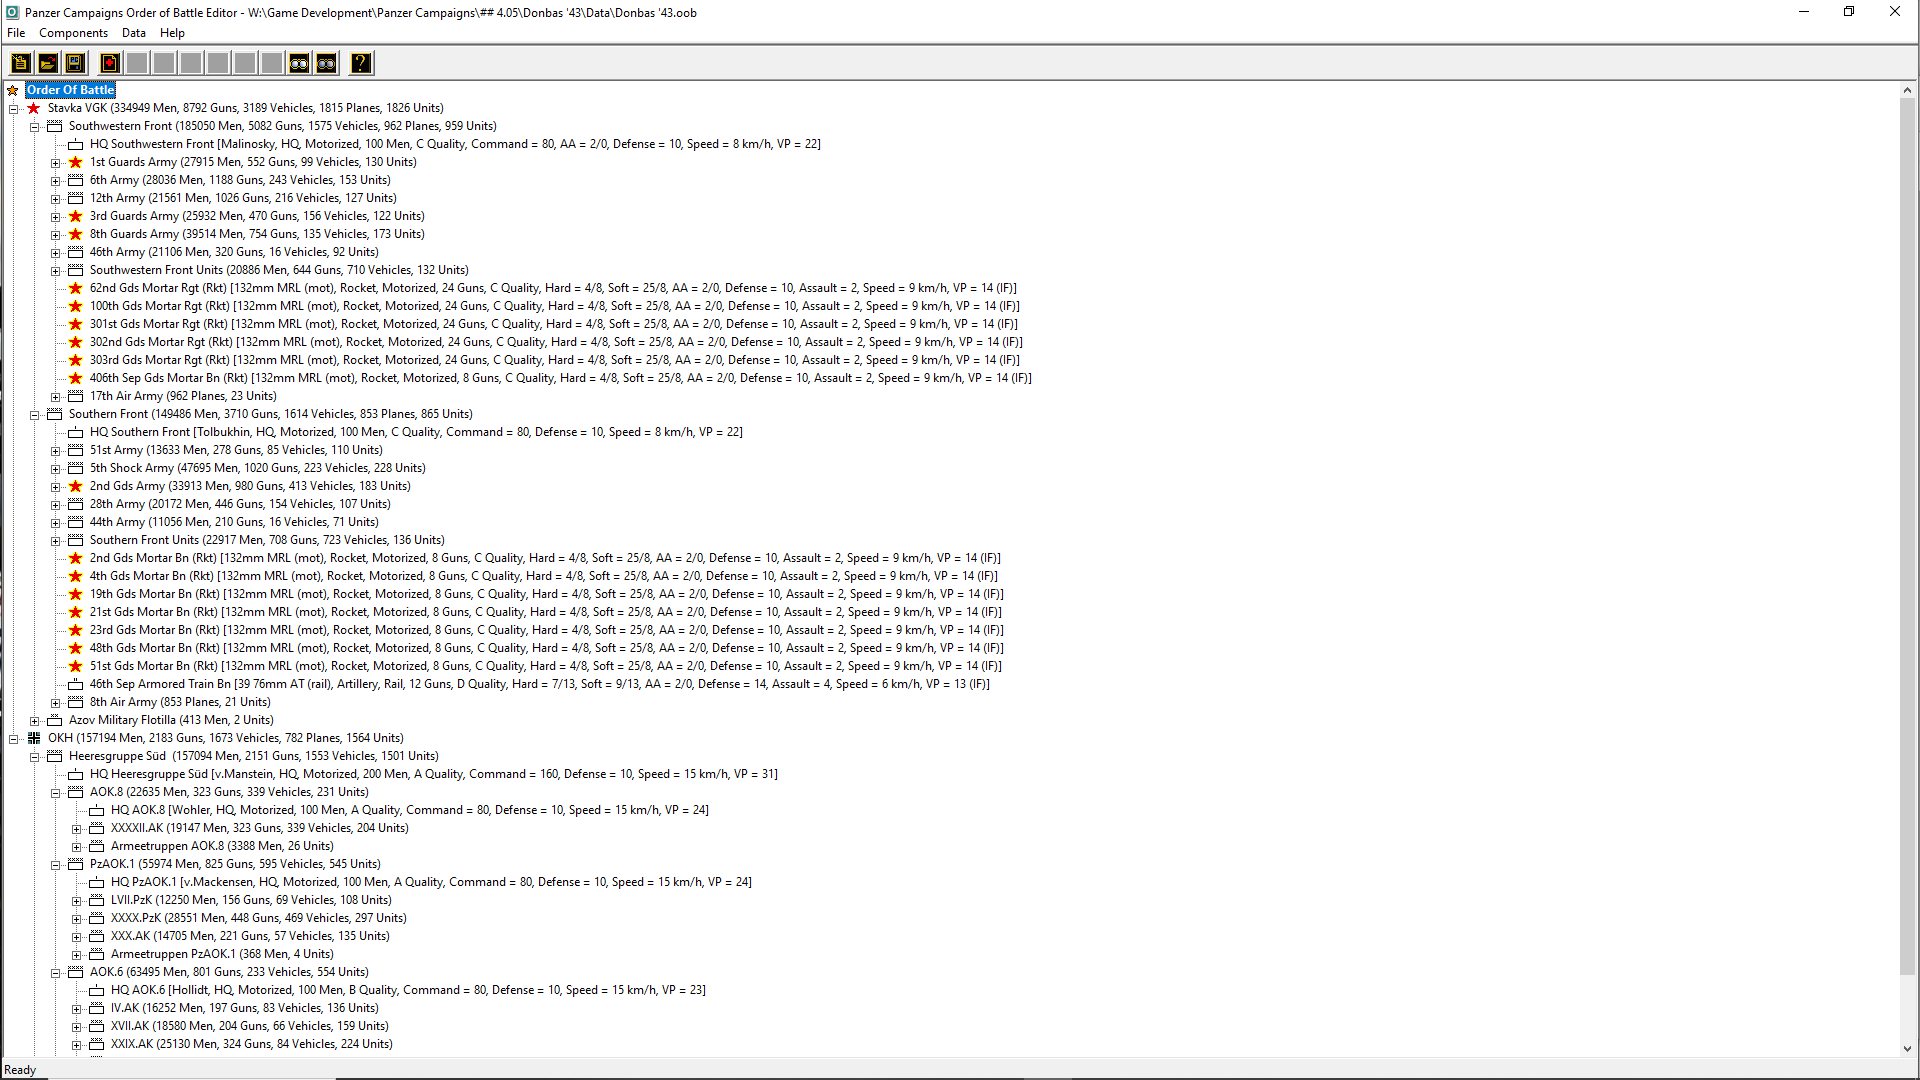1920x1080 pixels.
Task: Click the Open file folder icon
Action: [47, 63]
